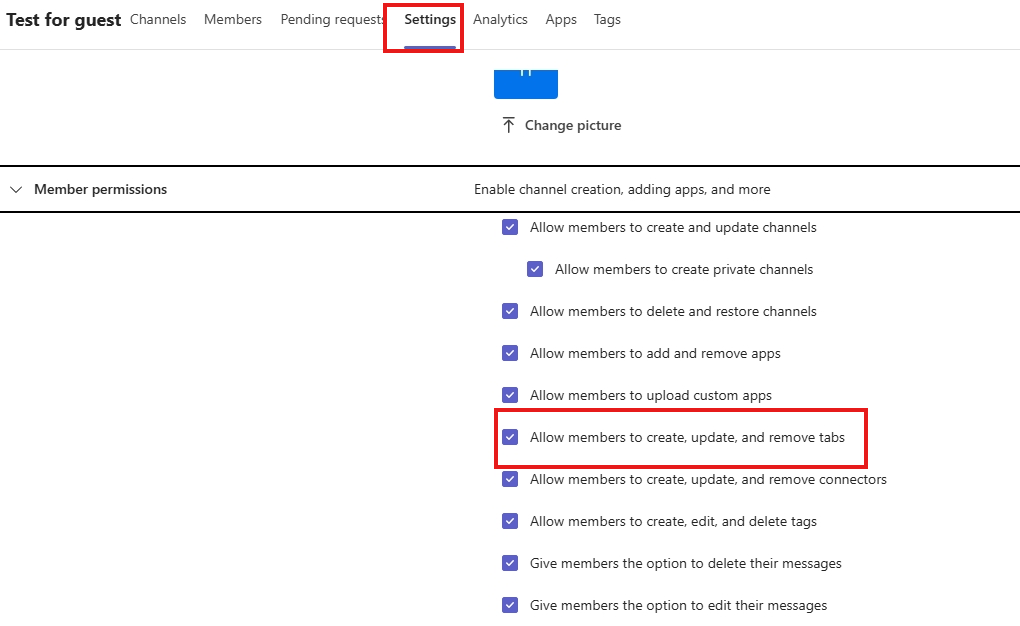Screen dimensions: 1020x626
Task: Click the Change picture button
Action: 561,125
